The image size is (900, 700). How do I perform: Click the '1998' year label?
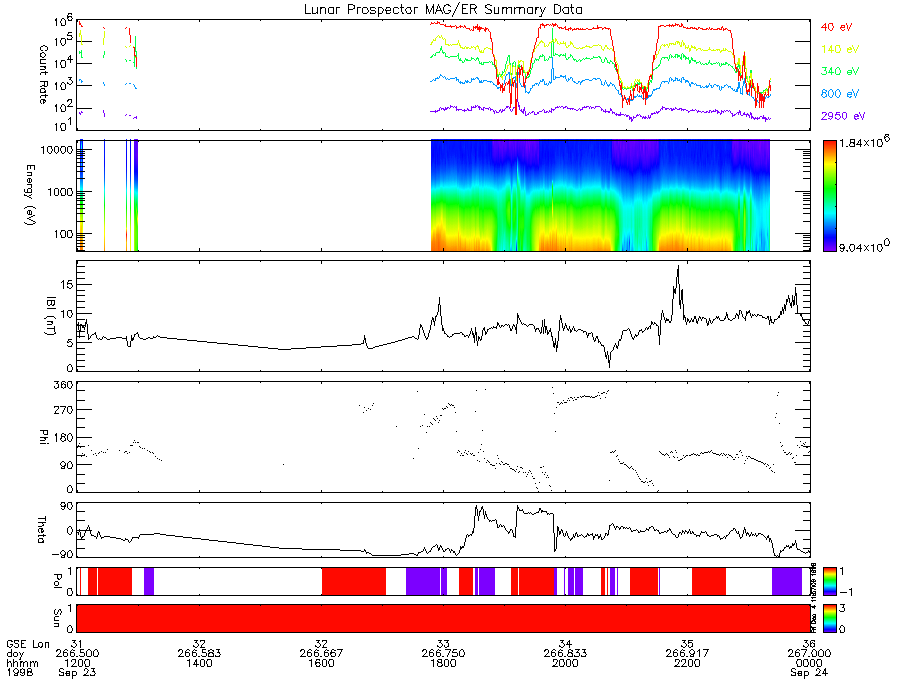tap(20, 672)
